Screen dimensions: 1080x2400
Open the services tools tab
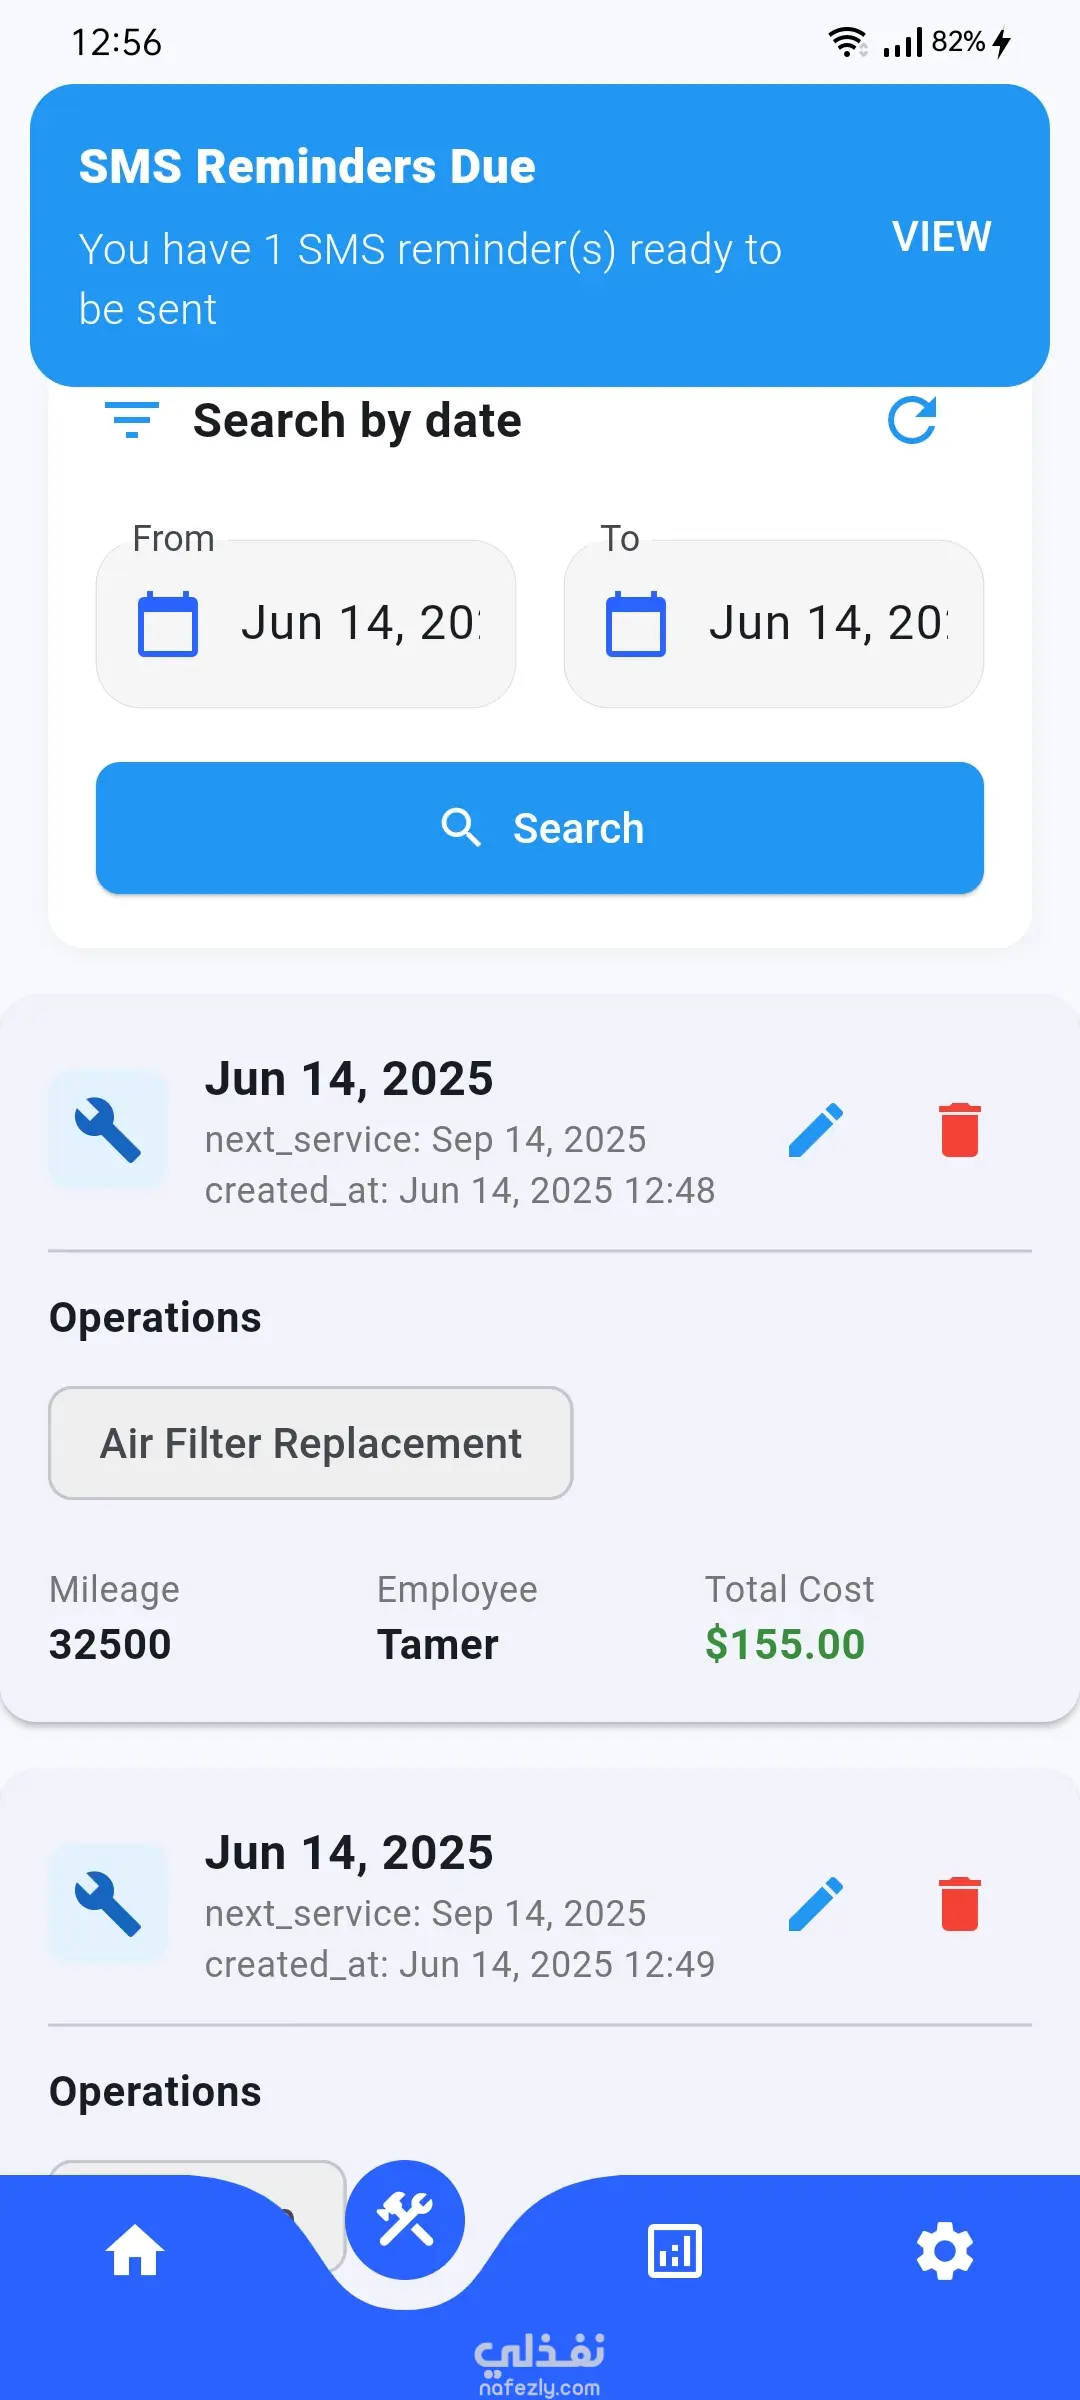tap(405, 2220)
